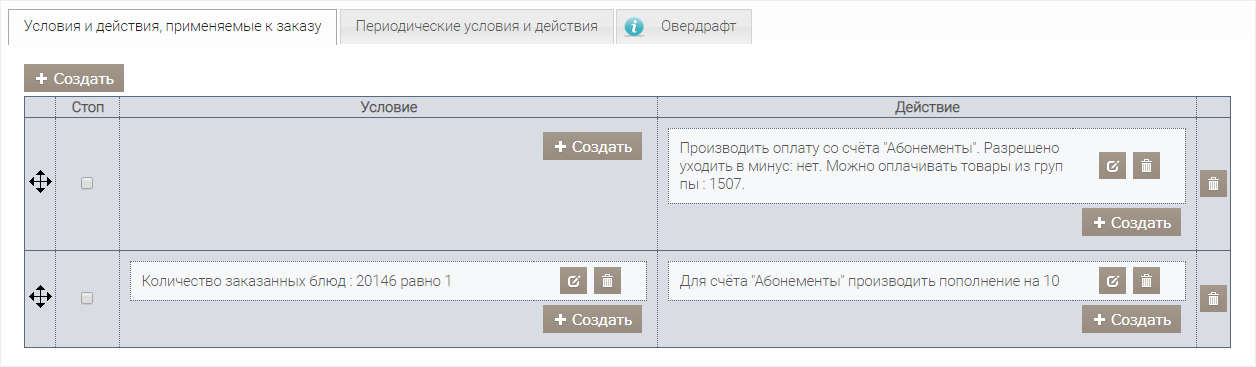Delete the "производить пополнение на 10" action
The image size is (1256, 367).
pyautogui.click(x=1146, y=281)
